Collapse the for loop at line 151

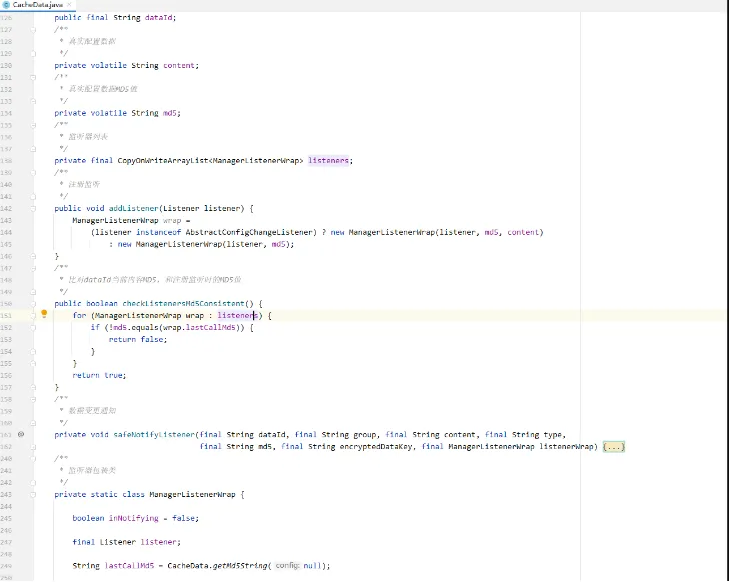click(x=33, y=316)
